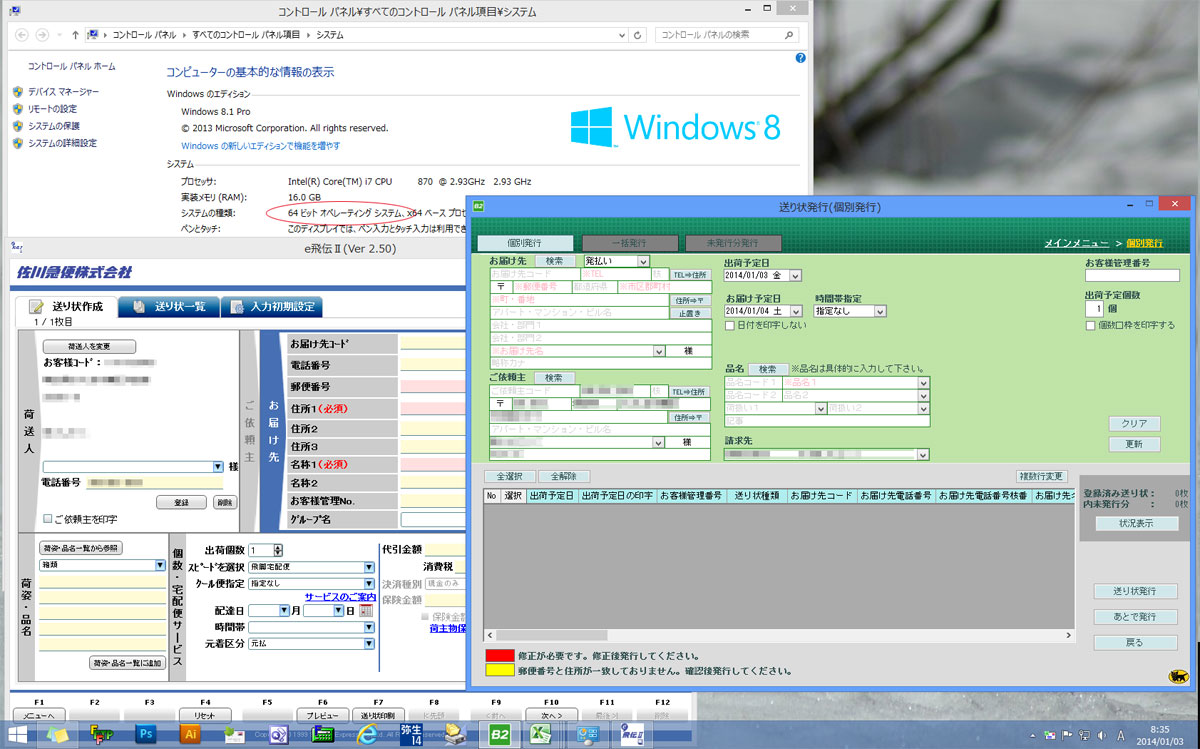This screenshot has height=749, width=1200.
Task: Click the 送り状印刷 F7 button
Action: tap(378, 717)
